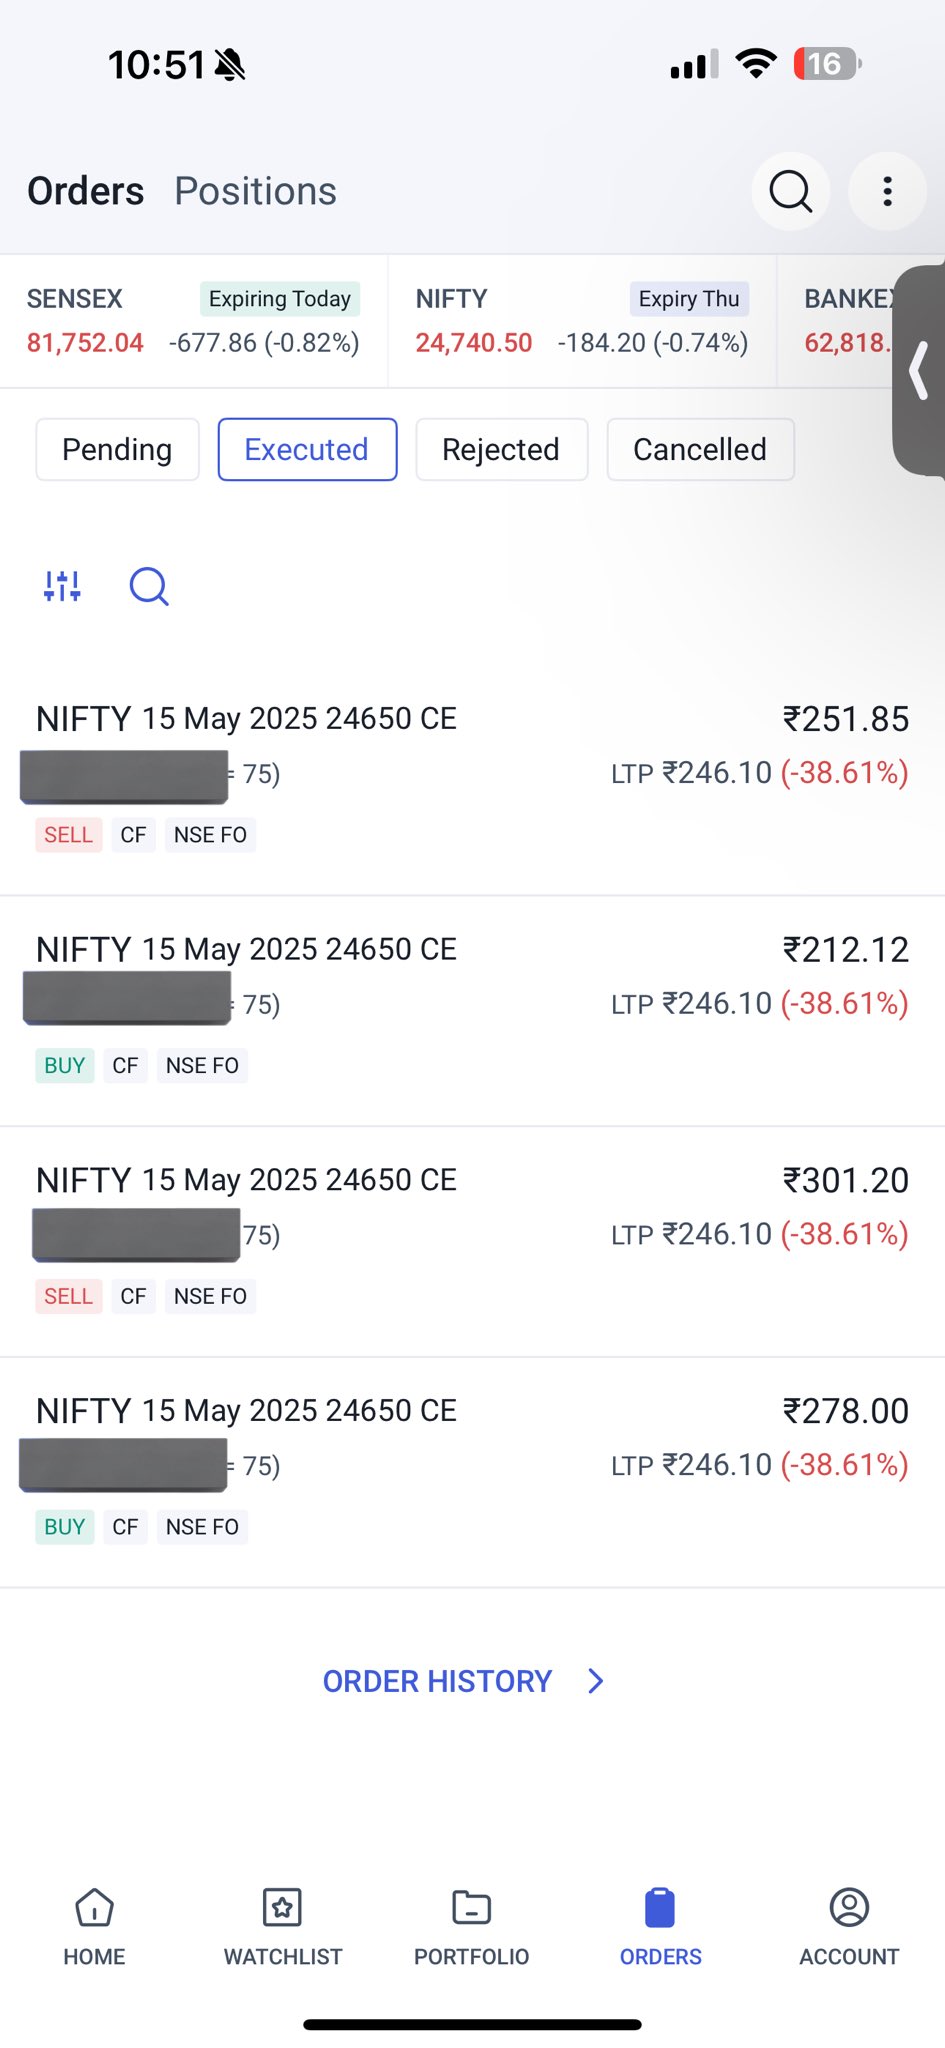Open the three-dot more options menu

coord(887,191)
